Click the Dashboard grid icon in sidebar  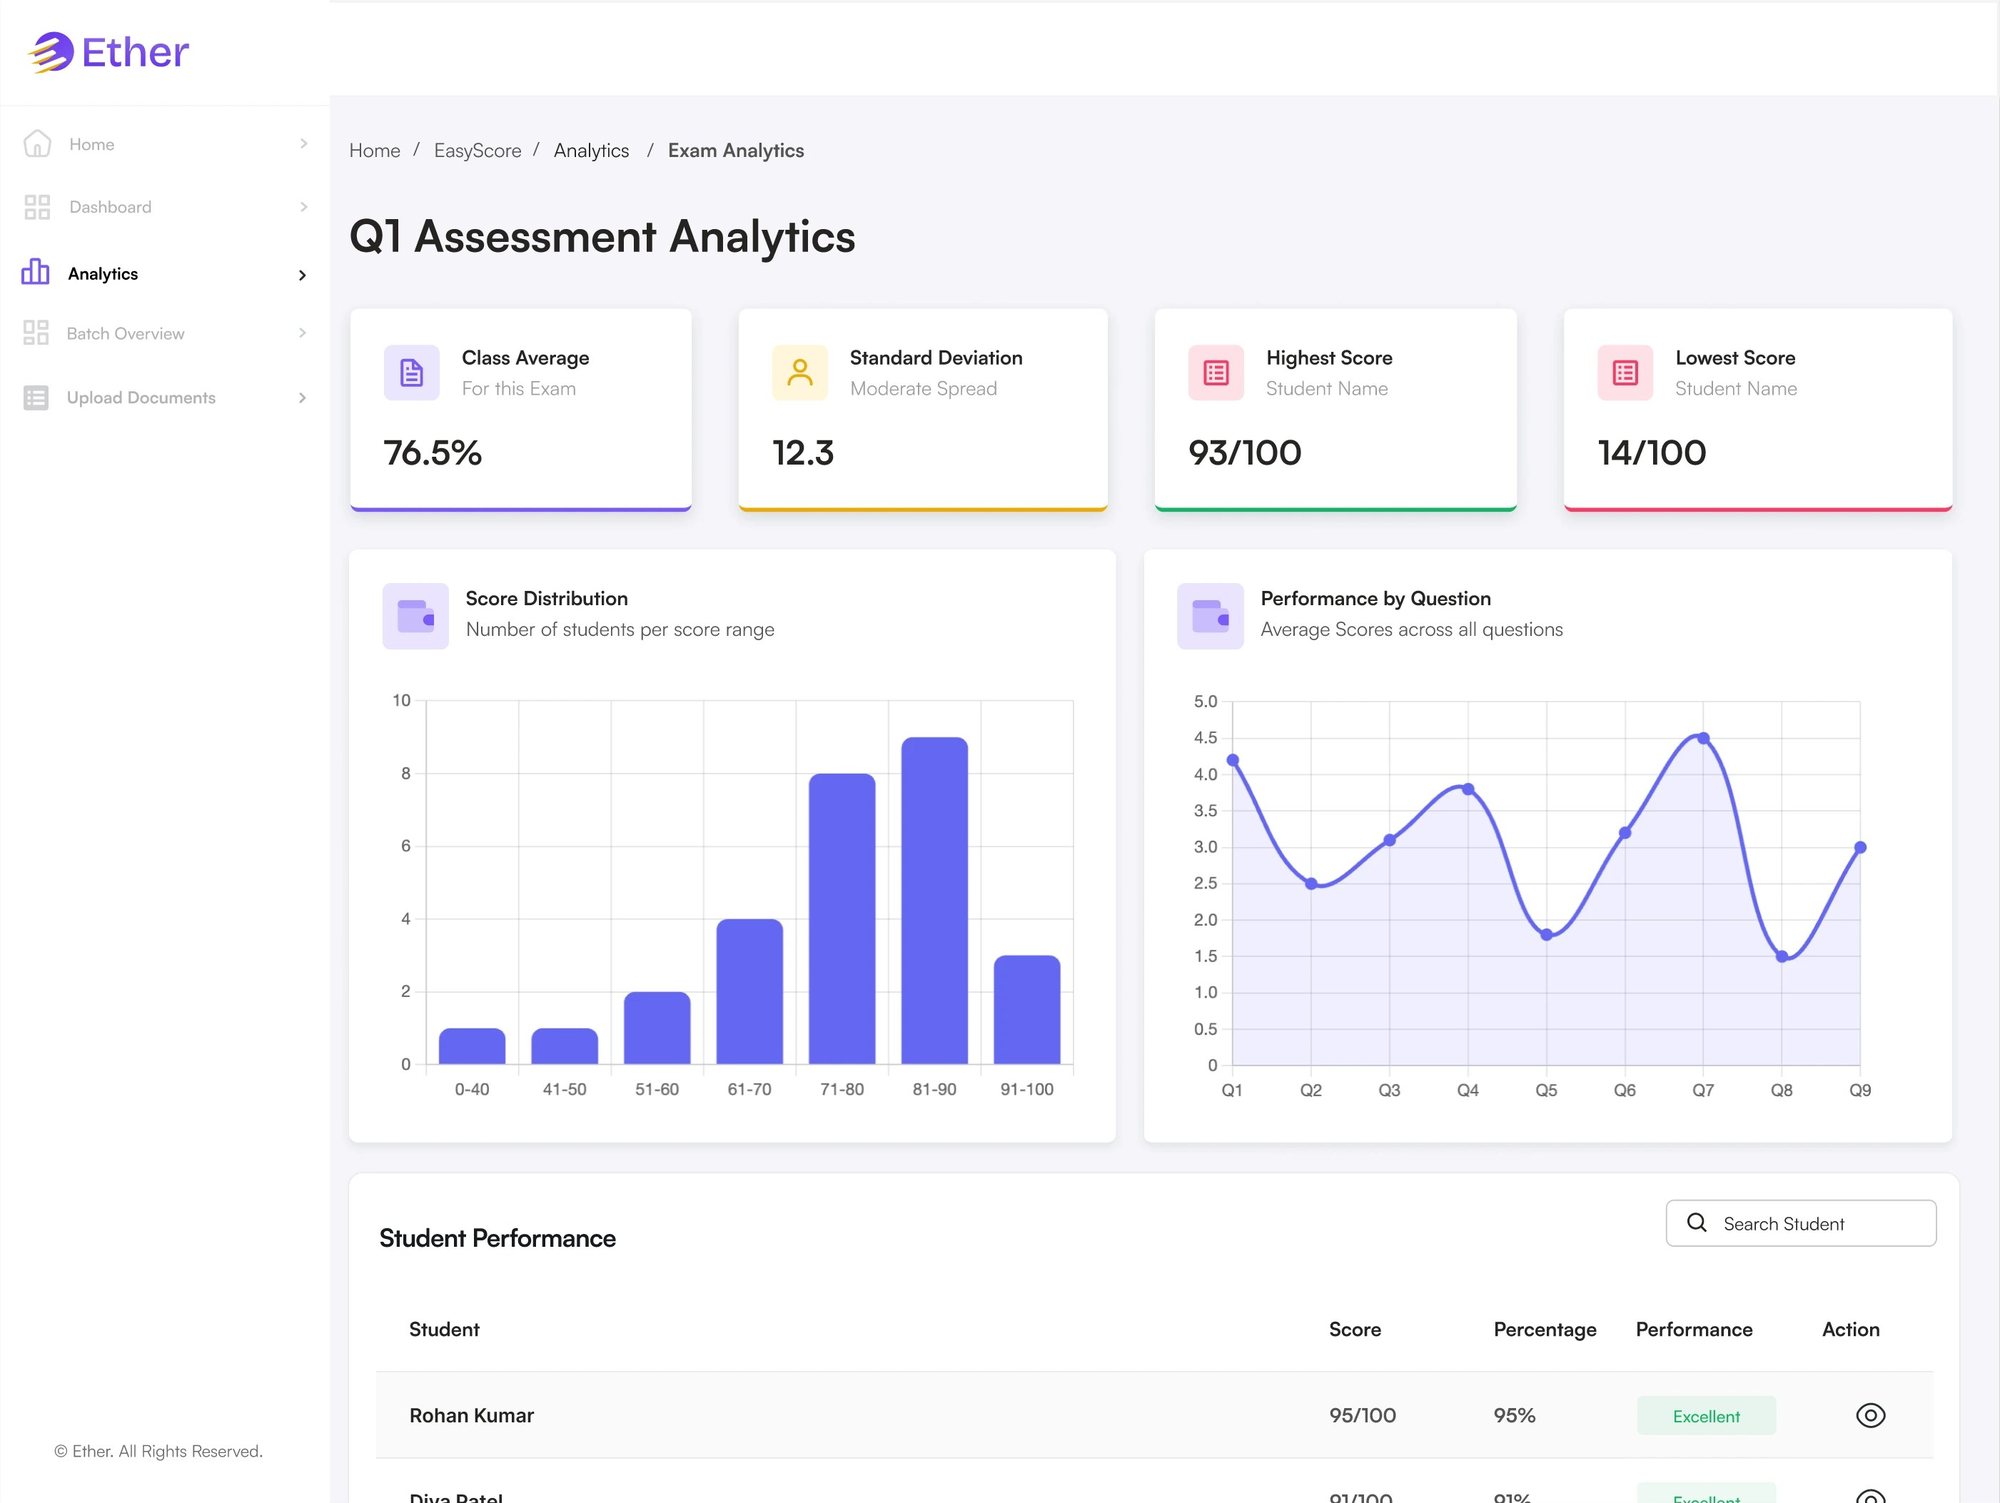pos(37,207)
